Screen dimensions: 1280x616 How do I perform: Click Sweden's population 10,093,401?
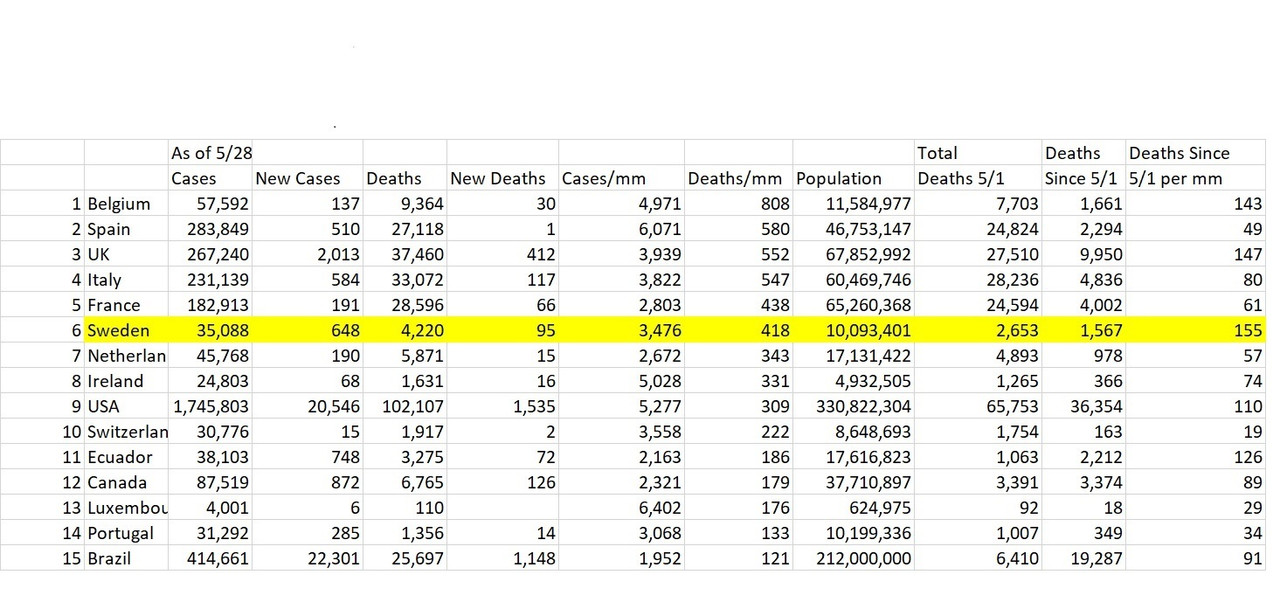(853, 330)
